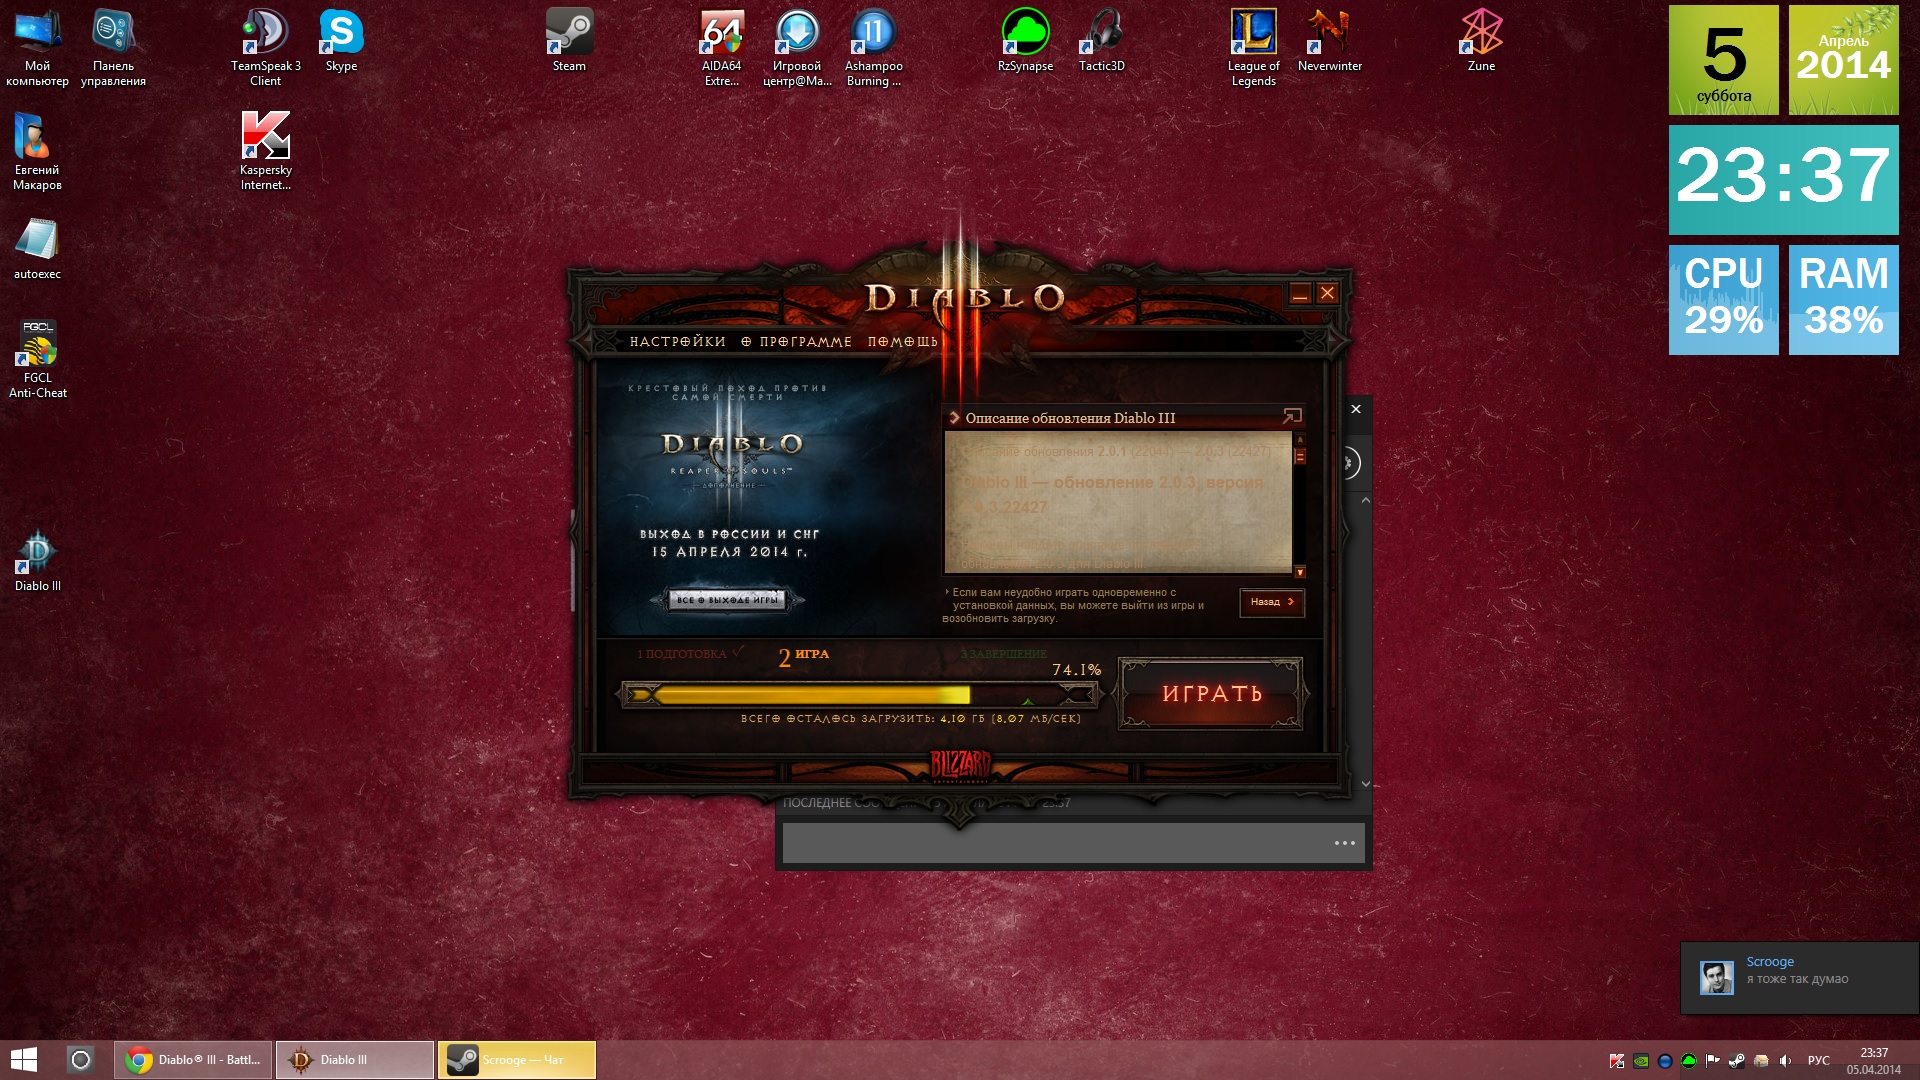Click patch notes scrollbar up arrow
Image resolution: width=1920 pixels, height=1080 pixels.
coord(1300,439)
